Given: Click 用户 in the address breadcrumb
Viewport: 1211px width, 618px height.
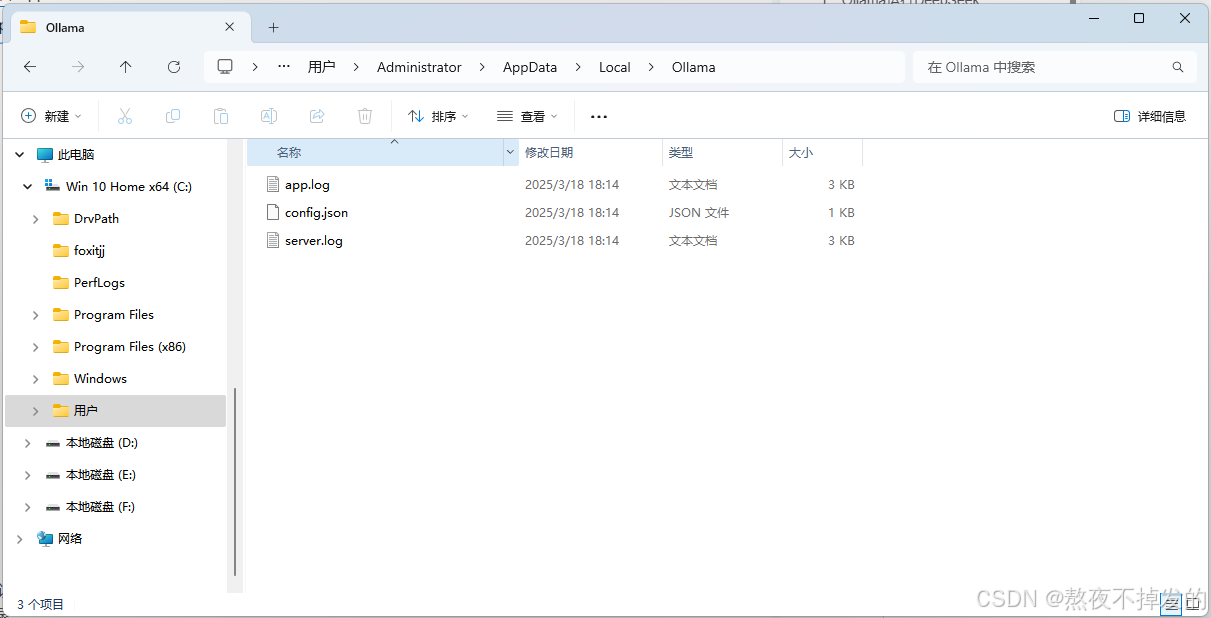Looking at the screenshot, I should (321, 67).
